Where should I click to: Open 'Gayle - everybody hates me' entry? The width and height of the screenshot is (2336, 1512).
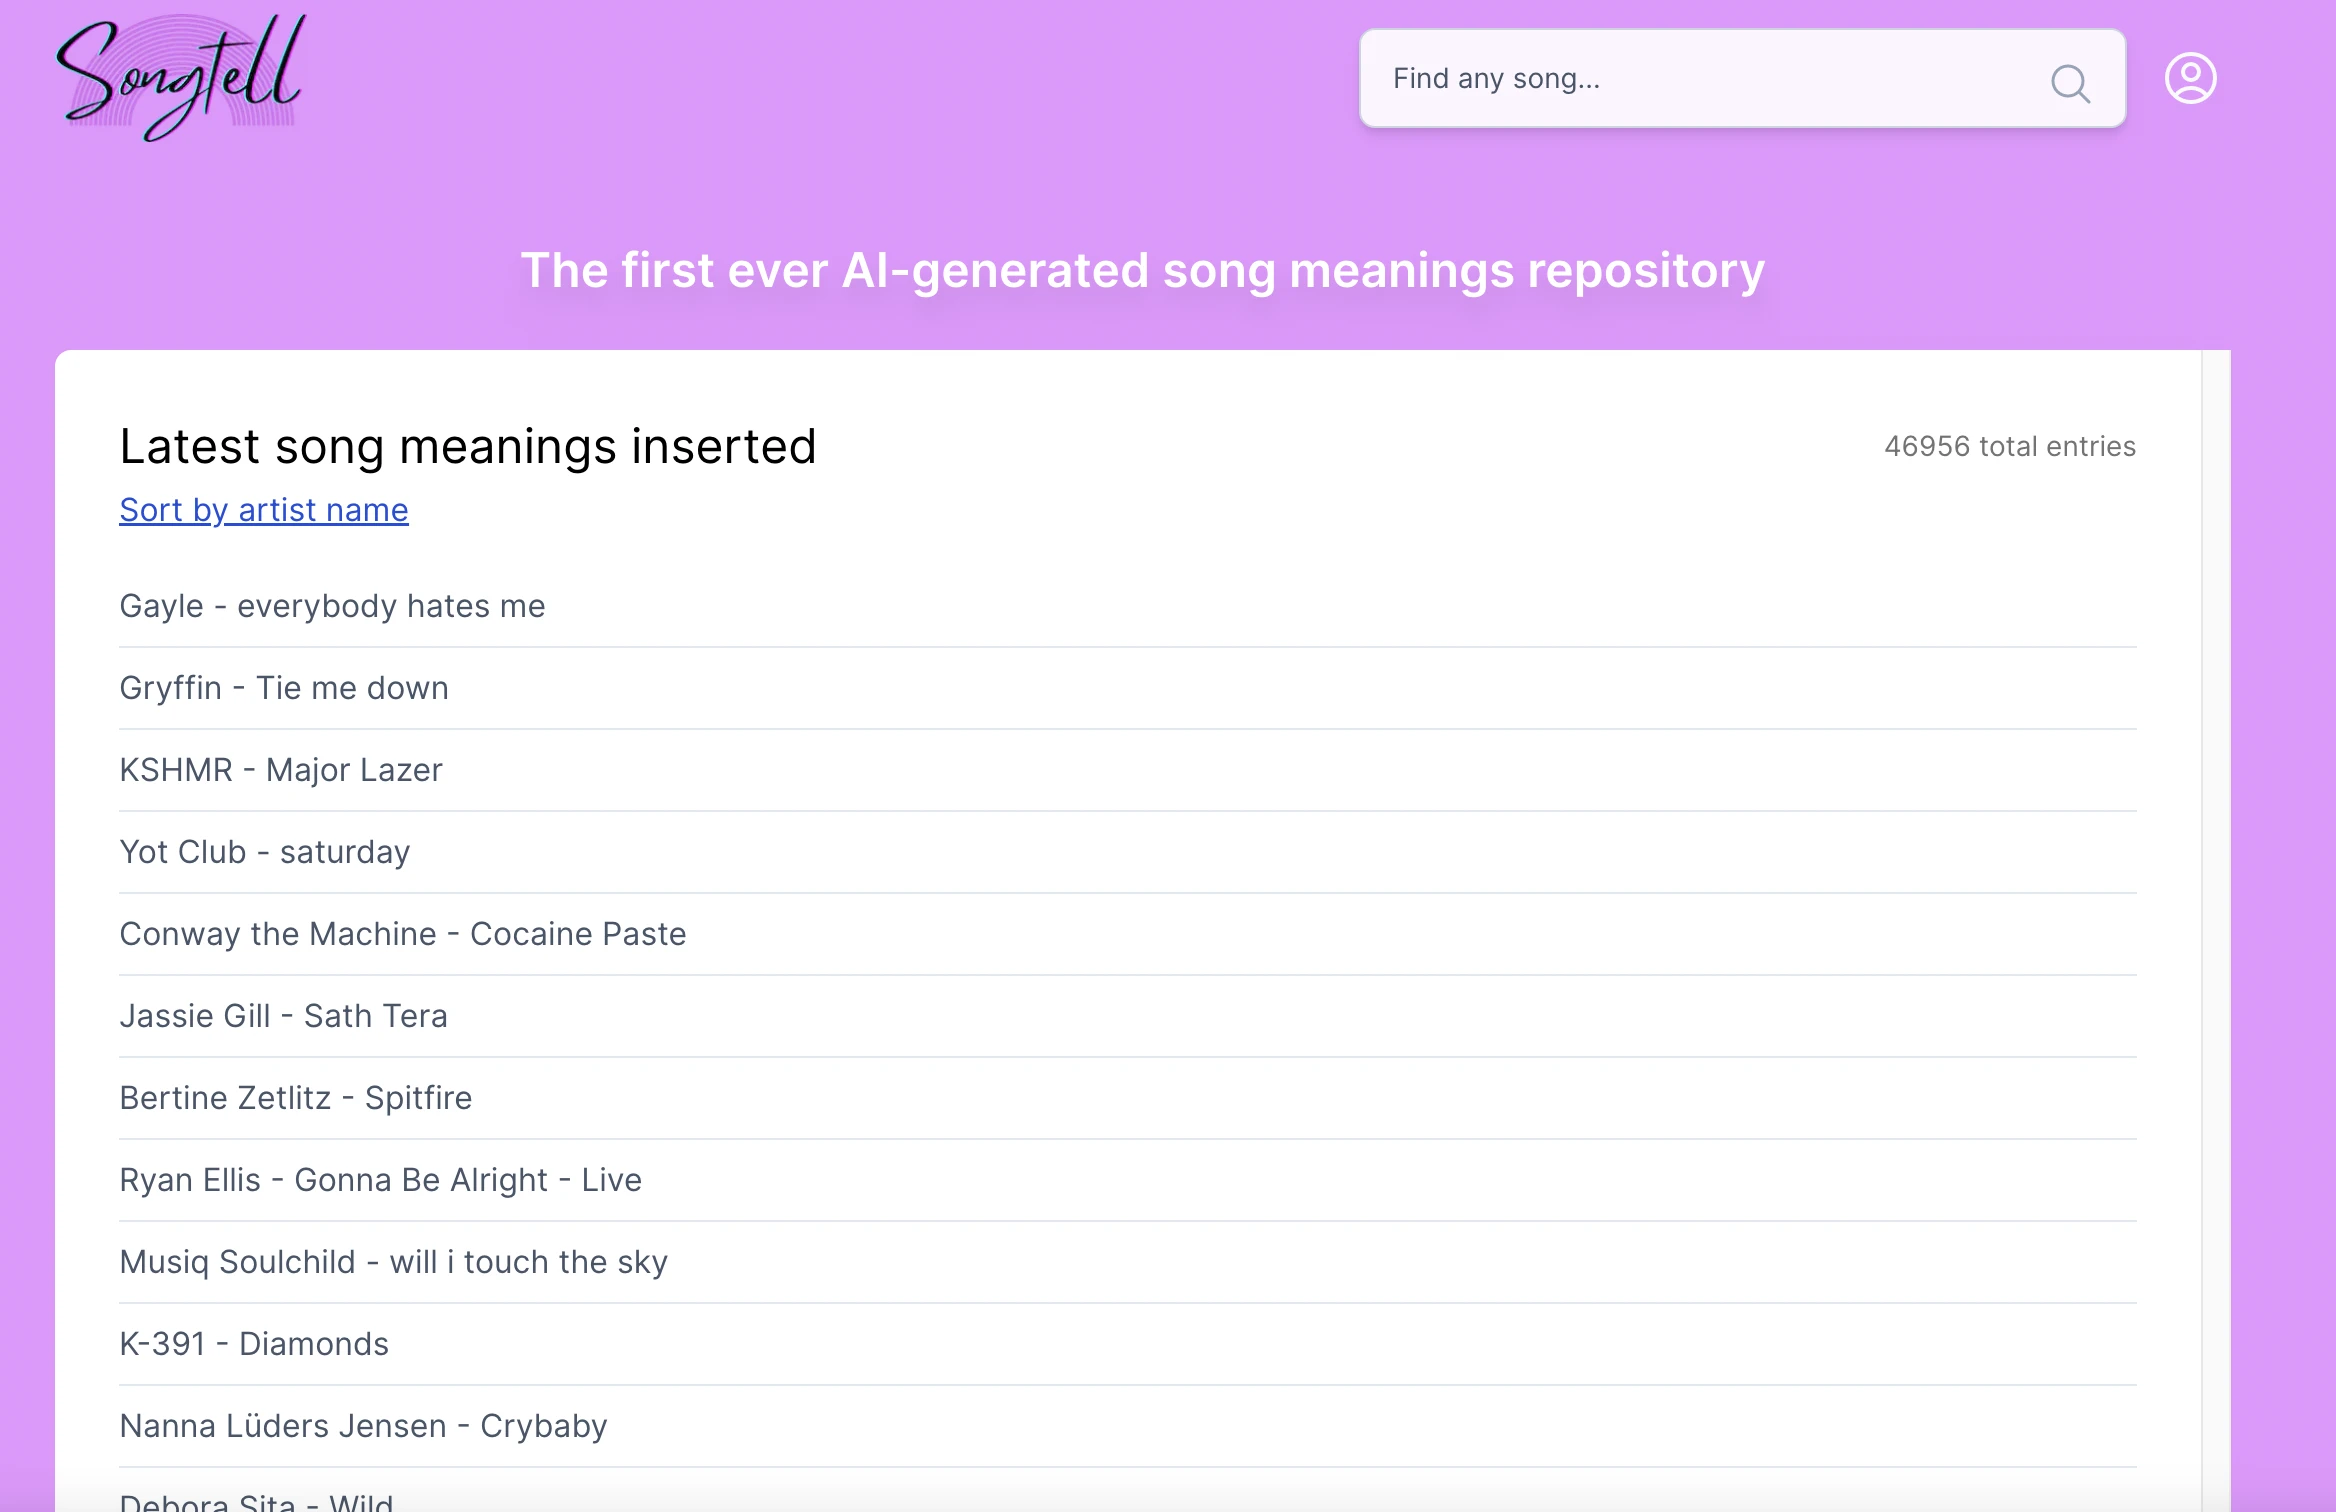(x=333, y=605)
